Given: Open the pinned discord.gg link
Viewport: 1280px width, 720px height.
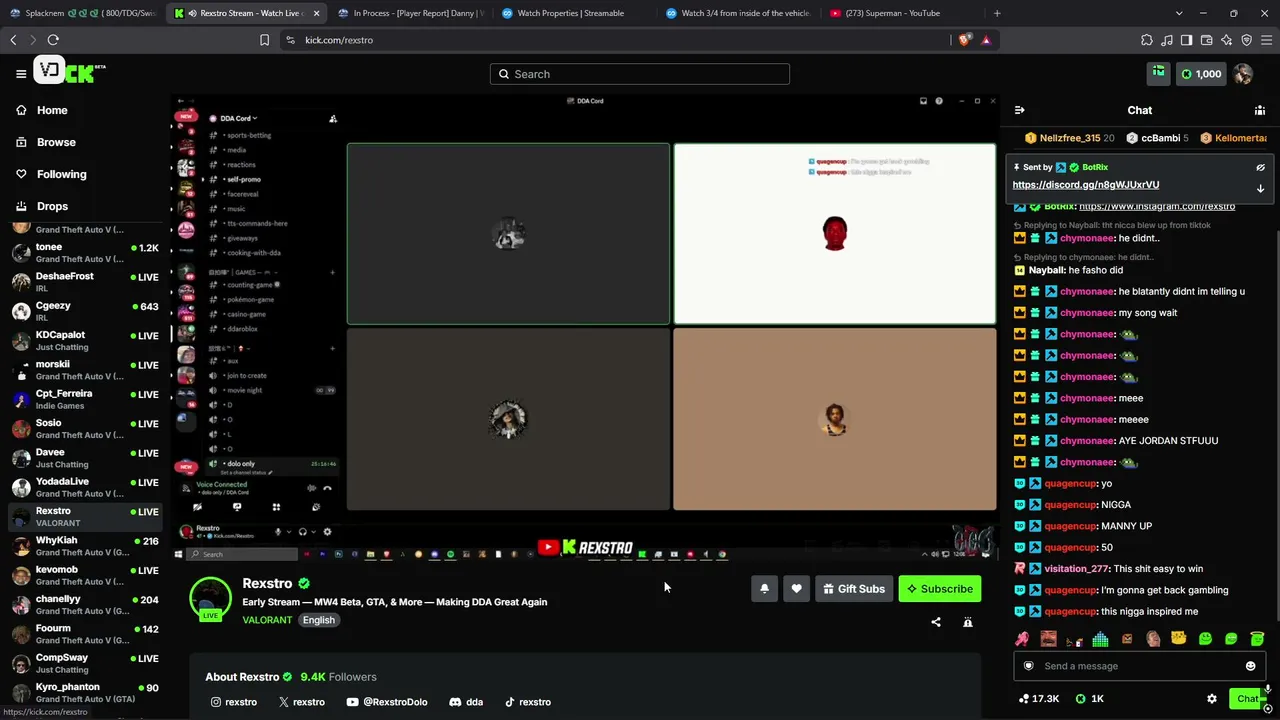Looking at the screenshot, I should pyautogui.click(x=1086, y=185).
